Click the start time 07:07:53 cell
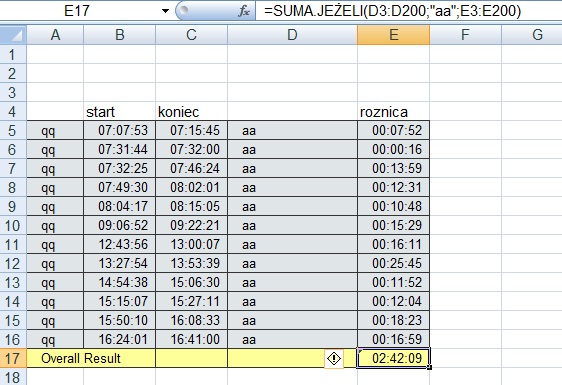 120,130
